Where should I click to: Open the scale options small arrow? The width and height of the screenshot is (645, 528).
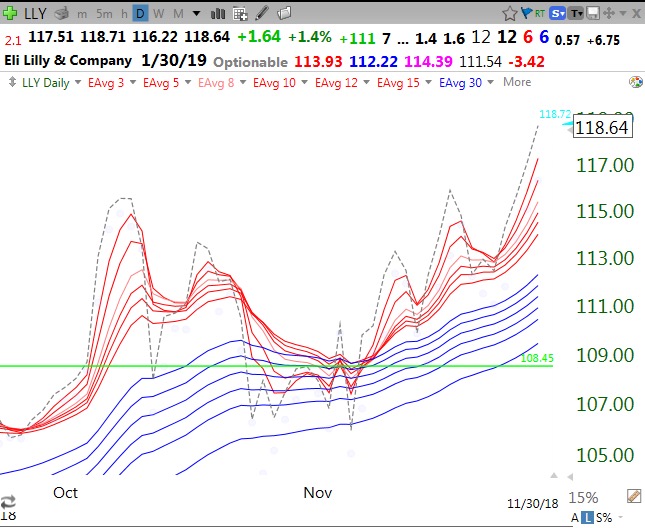621,517
